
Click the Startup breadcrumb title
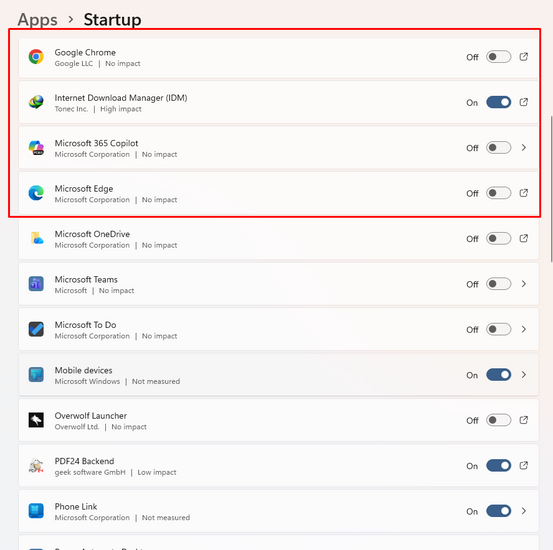pyautogui.click(x=113, y=20)
